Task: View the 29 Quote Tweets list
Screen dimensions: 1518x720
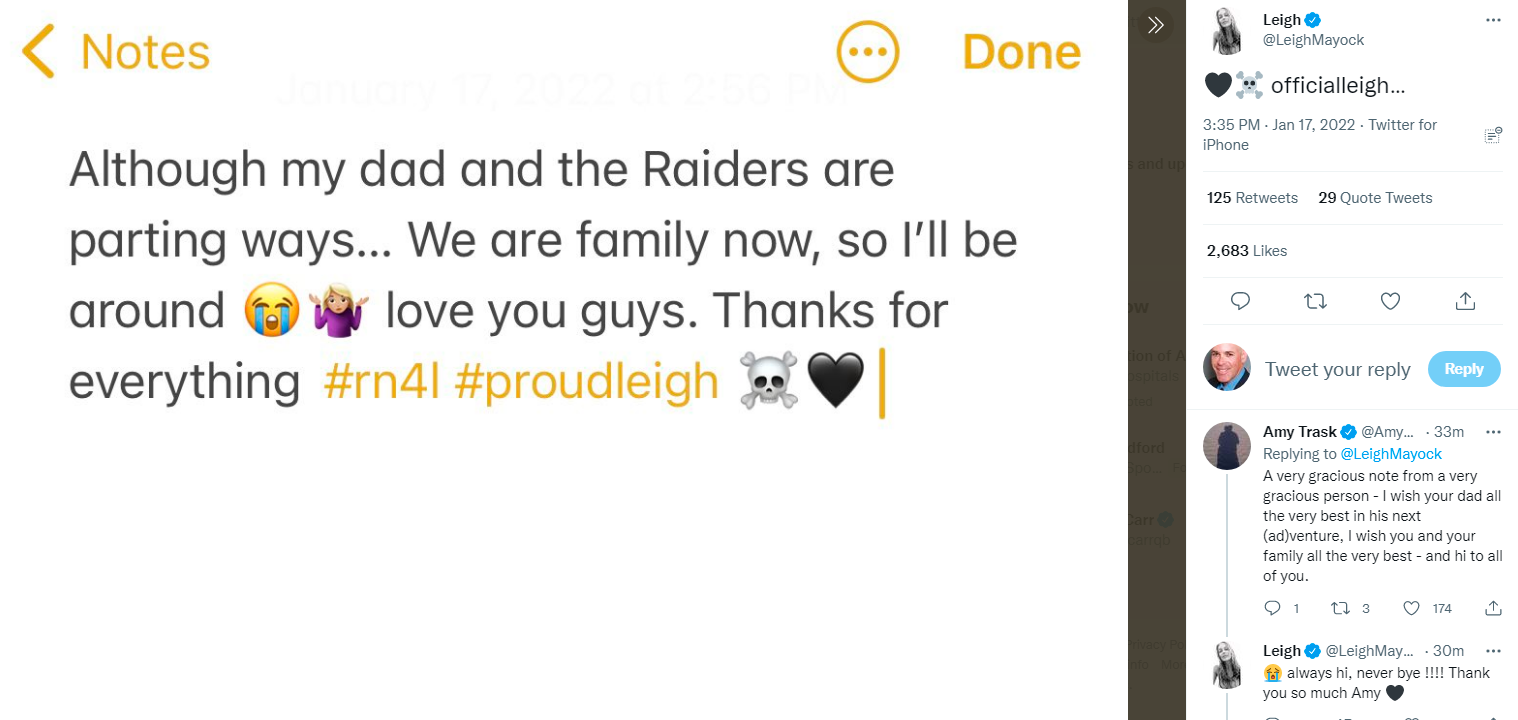Action: point(1375,198)
